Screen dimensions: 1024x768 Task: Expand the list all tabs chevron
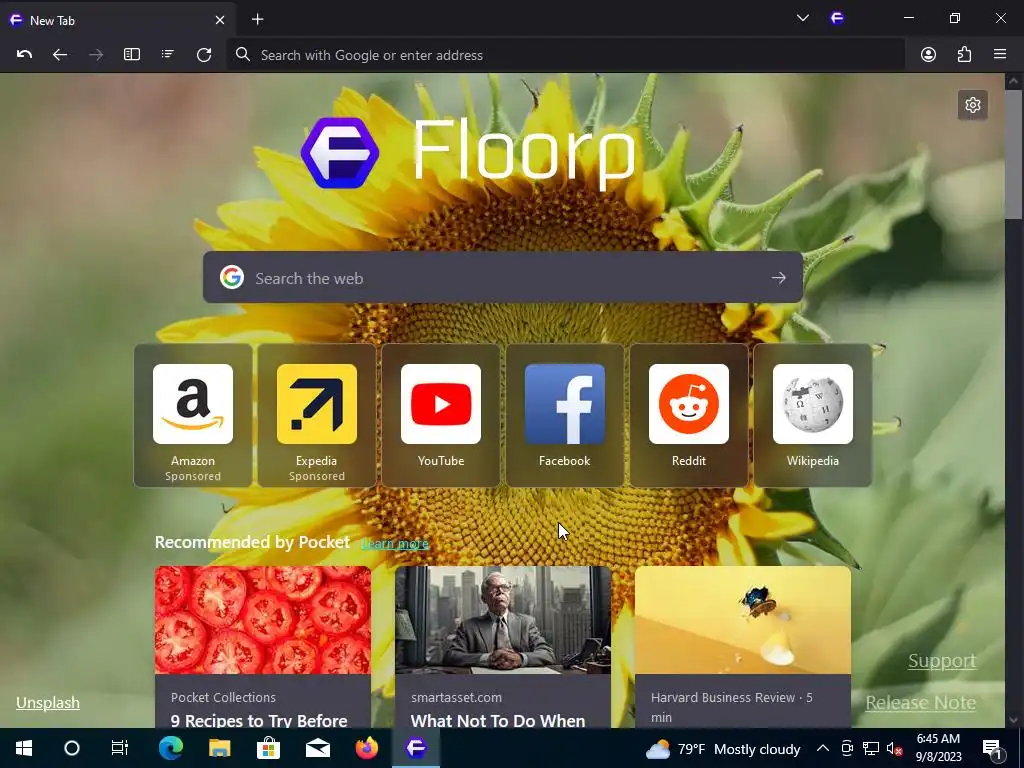point(803,18)
